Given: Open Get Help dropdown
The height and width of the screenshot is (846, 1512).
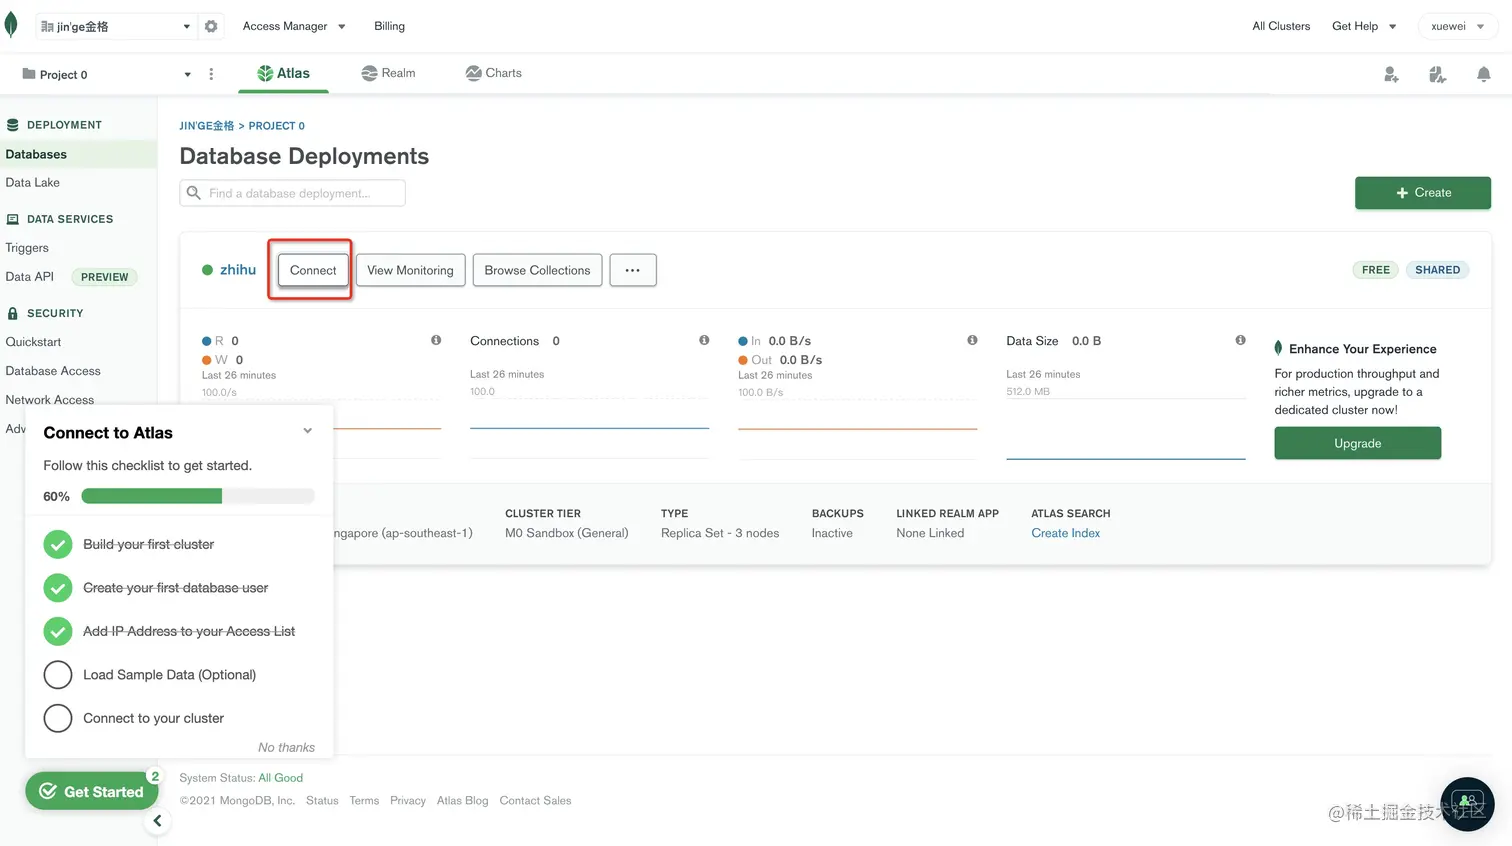Looking at the screenshot, I should (x=1364, y=26).
